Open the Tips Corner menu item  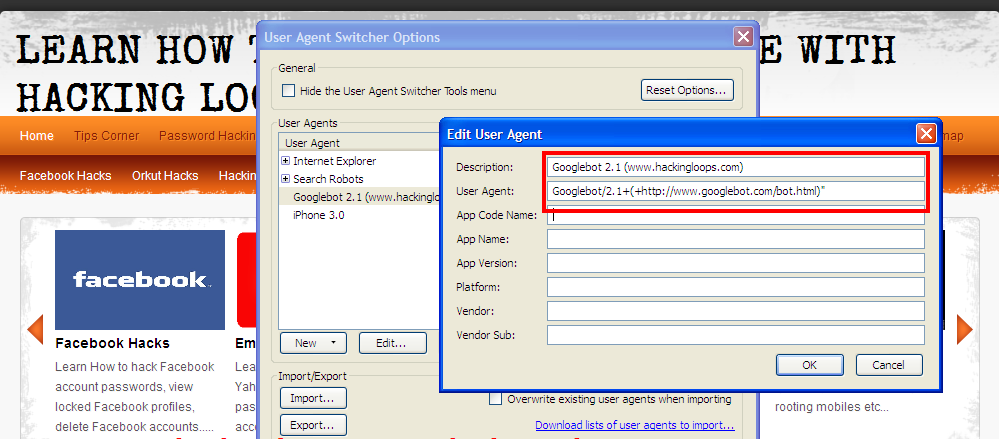106,136
